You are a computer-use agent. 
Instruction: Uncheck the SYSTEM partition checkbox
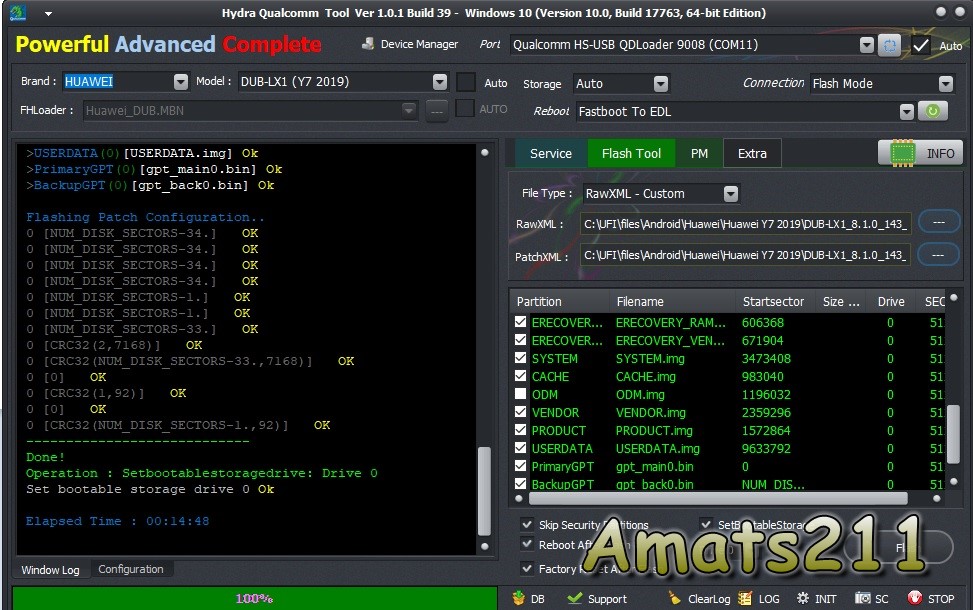click(520, 359)
